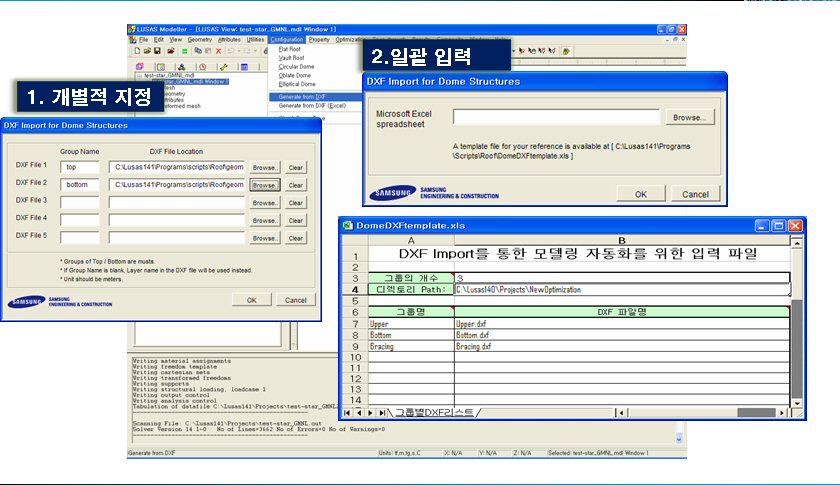Click the New file icon in toolbar
Viewport: 840px width, 485px height.
137,49
